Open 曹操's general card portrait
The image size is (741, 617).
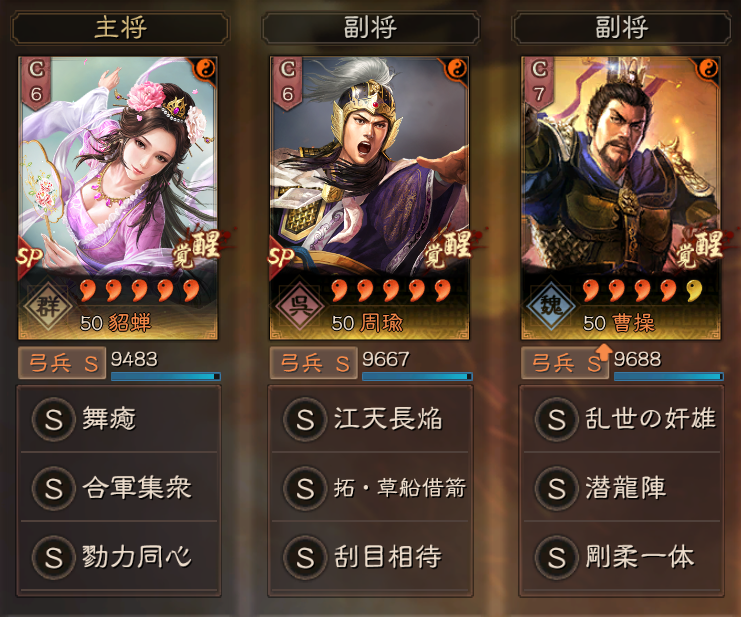620,198
